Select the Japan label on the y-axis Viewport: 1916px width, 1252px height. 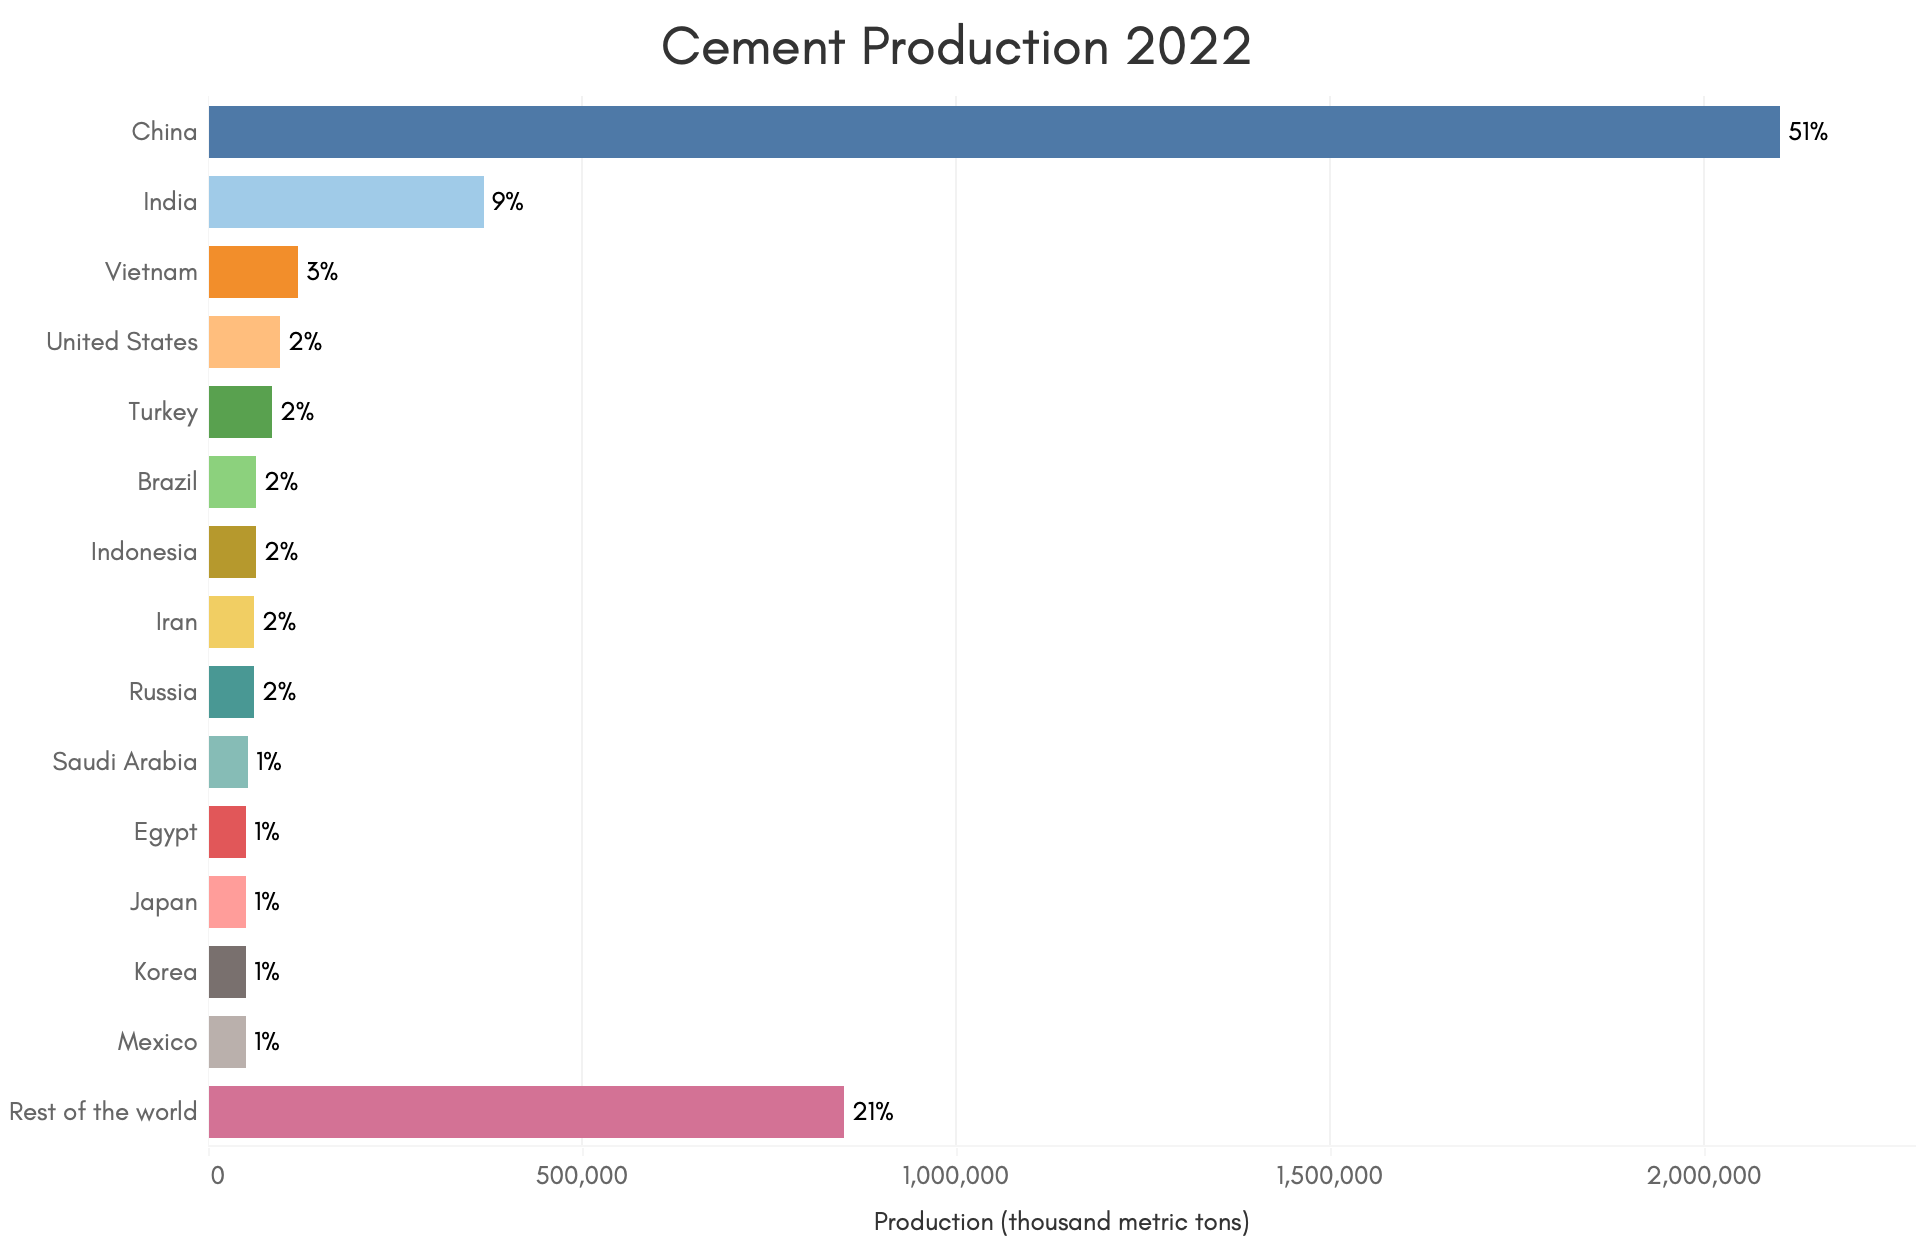[x=163, y=902]
